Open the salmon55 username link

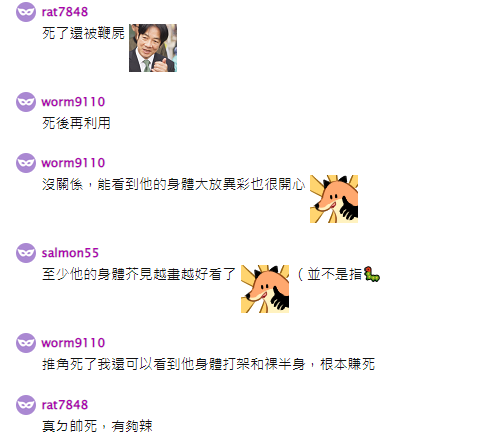70,253
